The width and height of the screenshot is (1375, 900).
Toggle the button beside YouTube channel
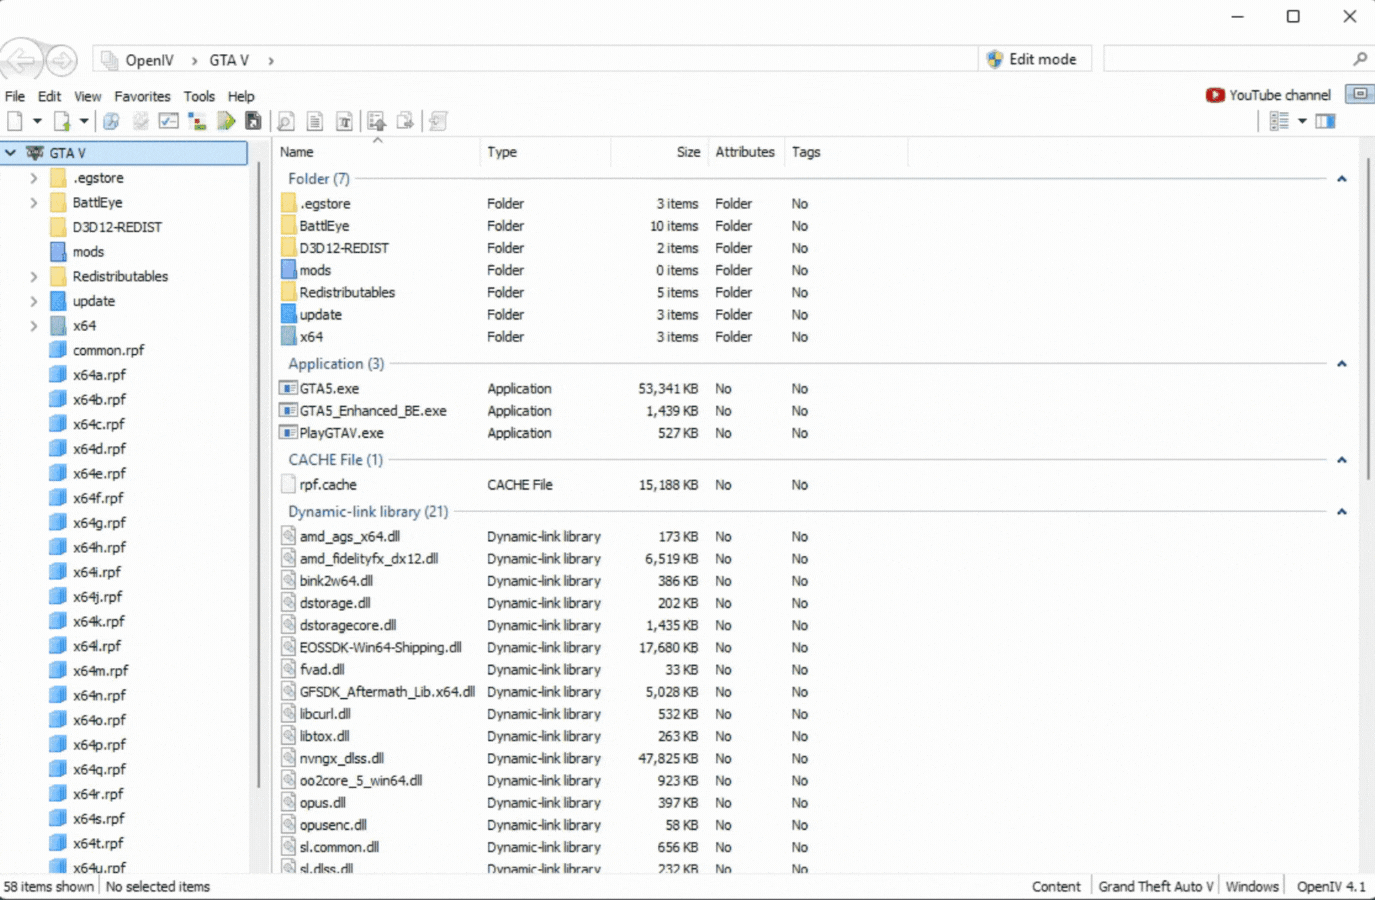click(1360, 94)
